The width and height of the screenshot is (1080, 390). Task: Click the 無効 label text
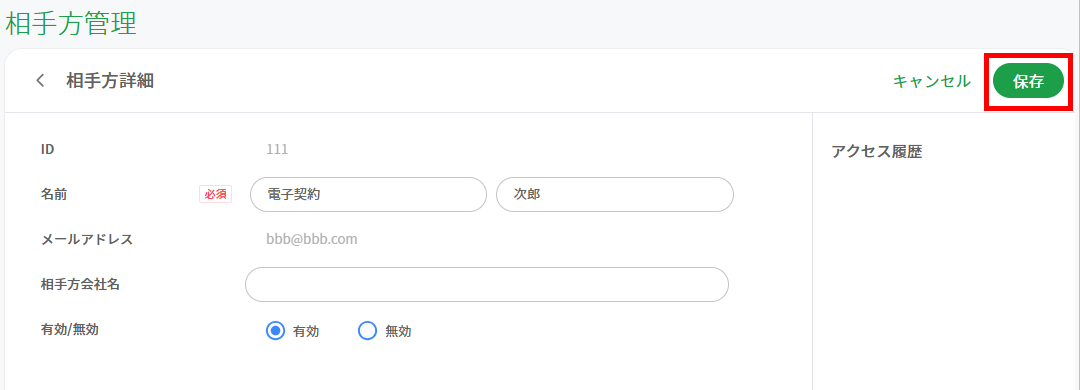[x=398, y=331]
